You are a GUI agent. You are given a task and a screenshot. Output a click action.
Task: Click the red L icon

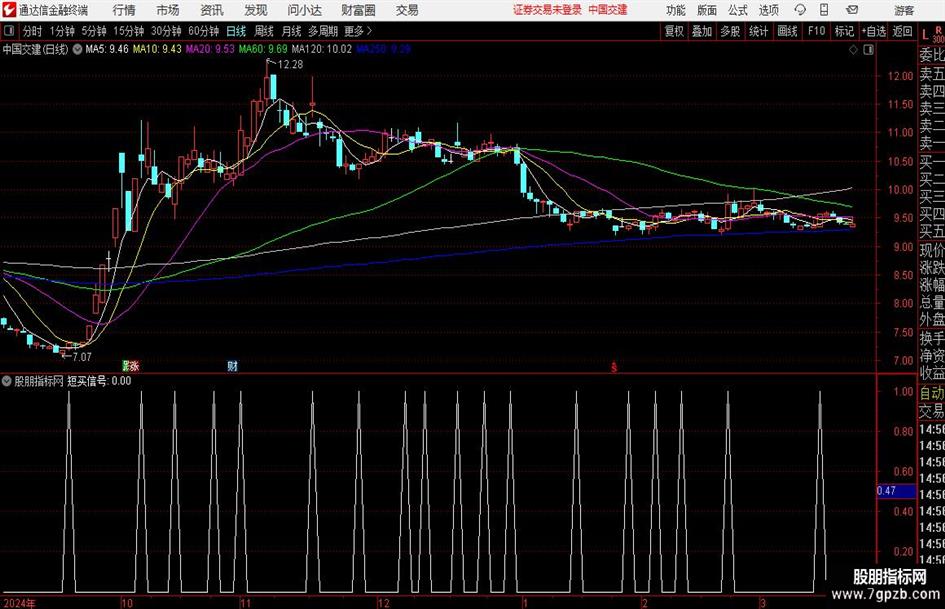click(925, 35)
